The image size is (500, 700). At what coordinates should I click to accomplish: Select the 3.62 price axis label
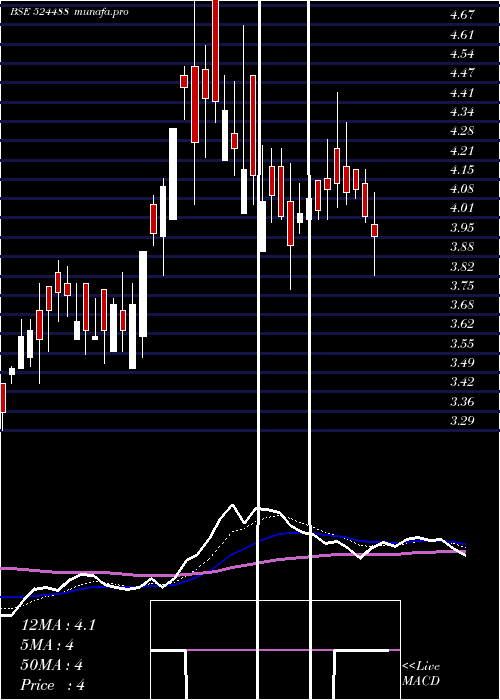point(462,324)
